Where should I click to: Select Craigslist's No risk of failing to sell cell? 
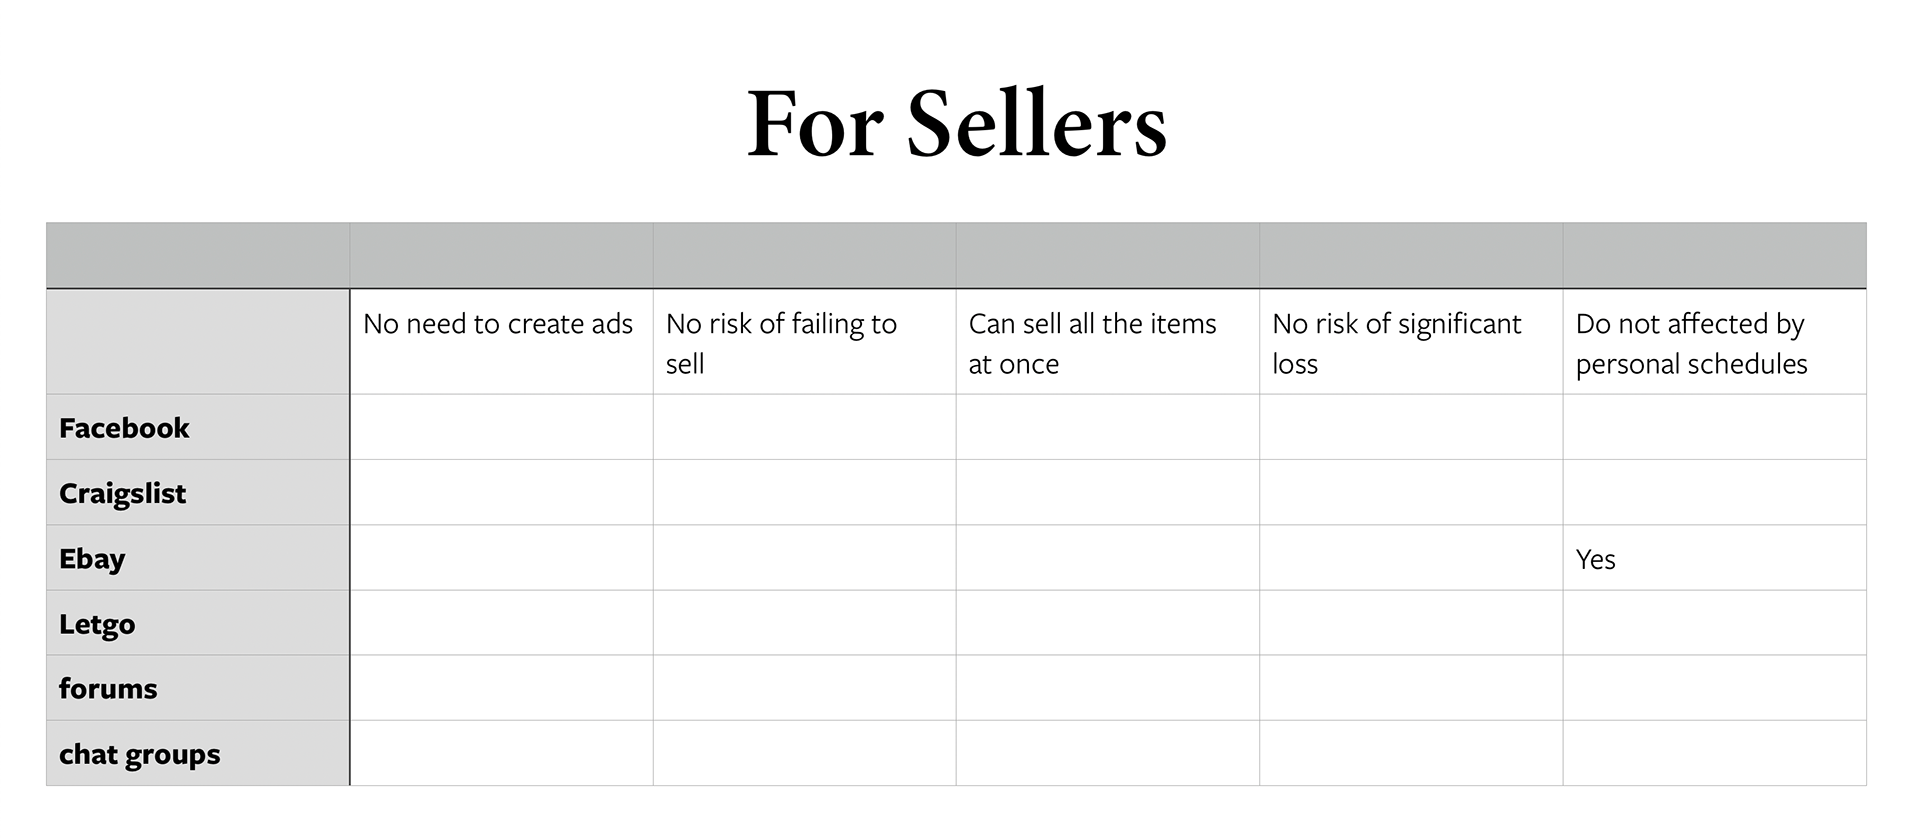[x=804, y=493]
